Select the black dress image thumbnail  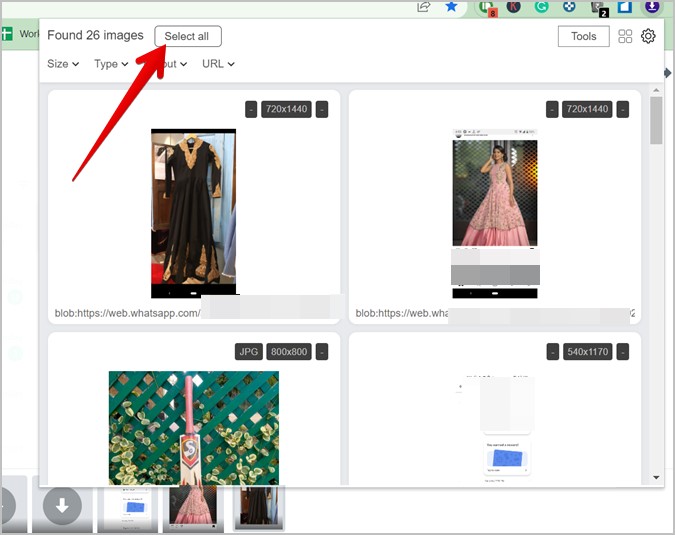pyautogui.click(x=193, y=213)
